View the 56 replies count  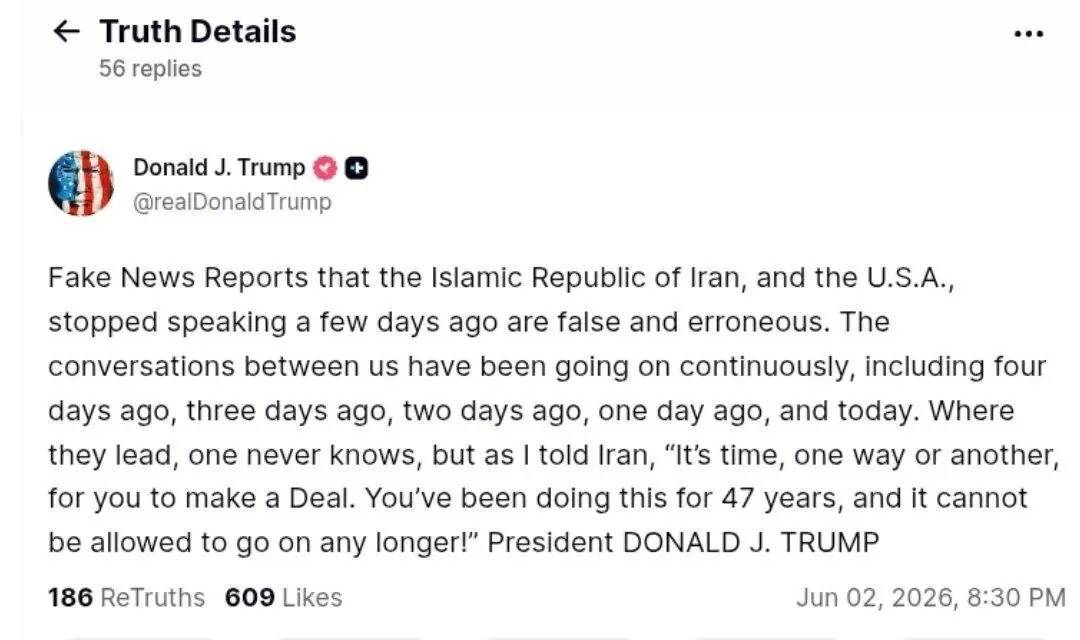[150, 69]
